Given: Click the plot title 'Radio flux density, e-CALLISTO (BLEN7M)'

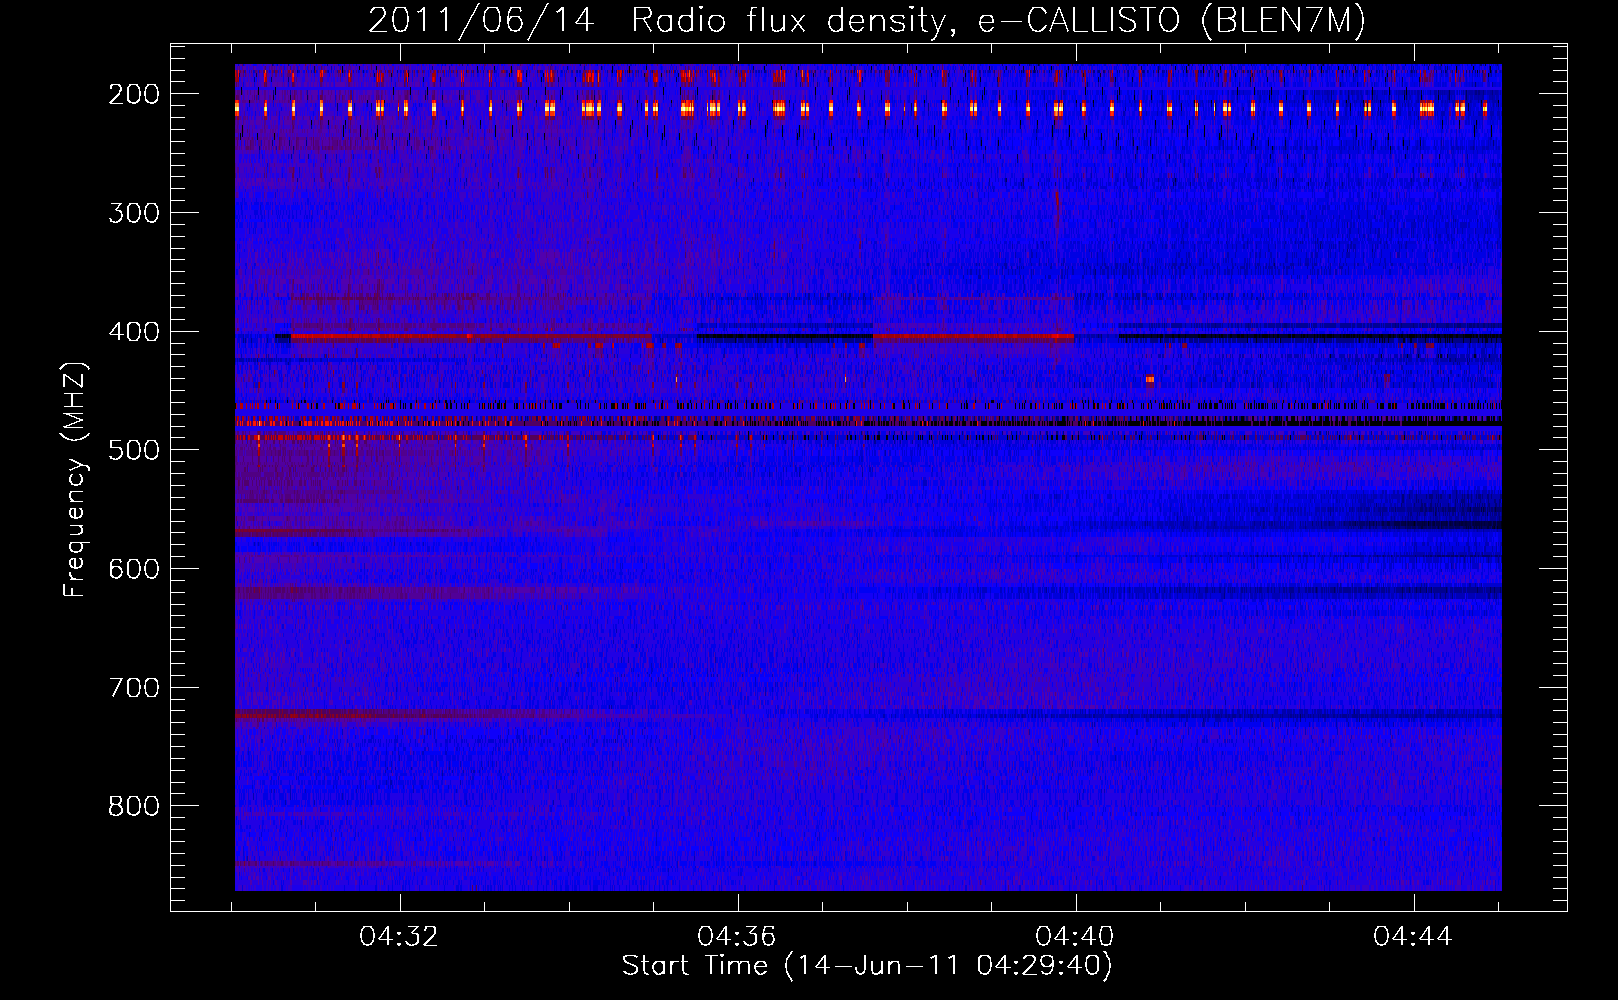Looking at the screenshot, I should 998,21.
